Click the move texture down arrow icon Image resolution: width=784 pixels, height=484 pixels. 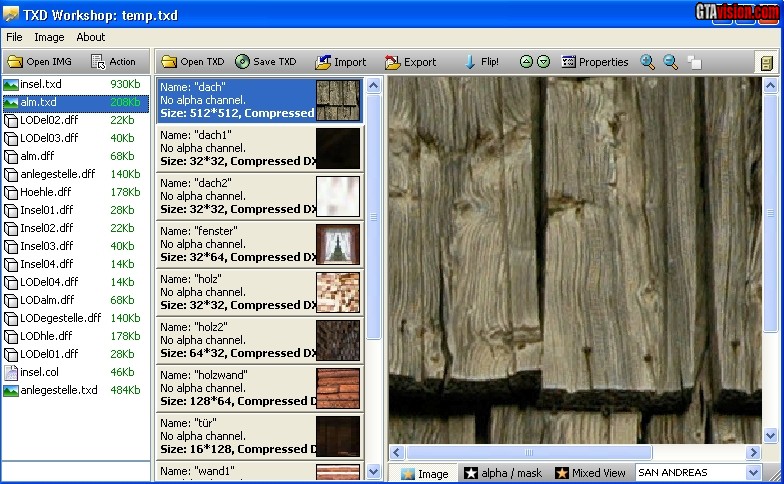tap(543, 62)
